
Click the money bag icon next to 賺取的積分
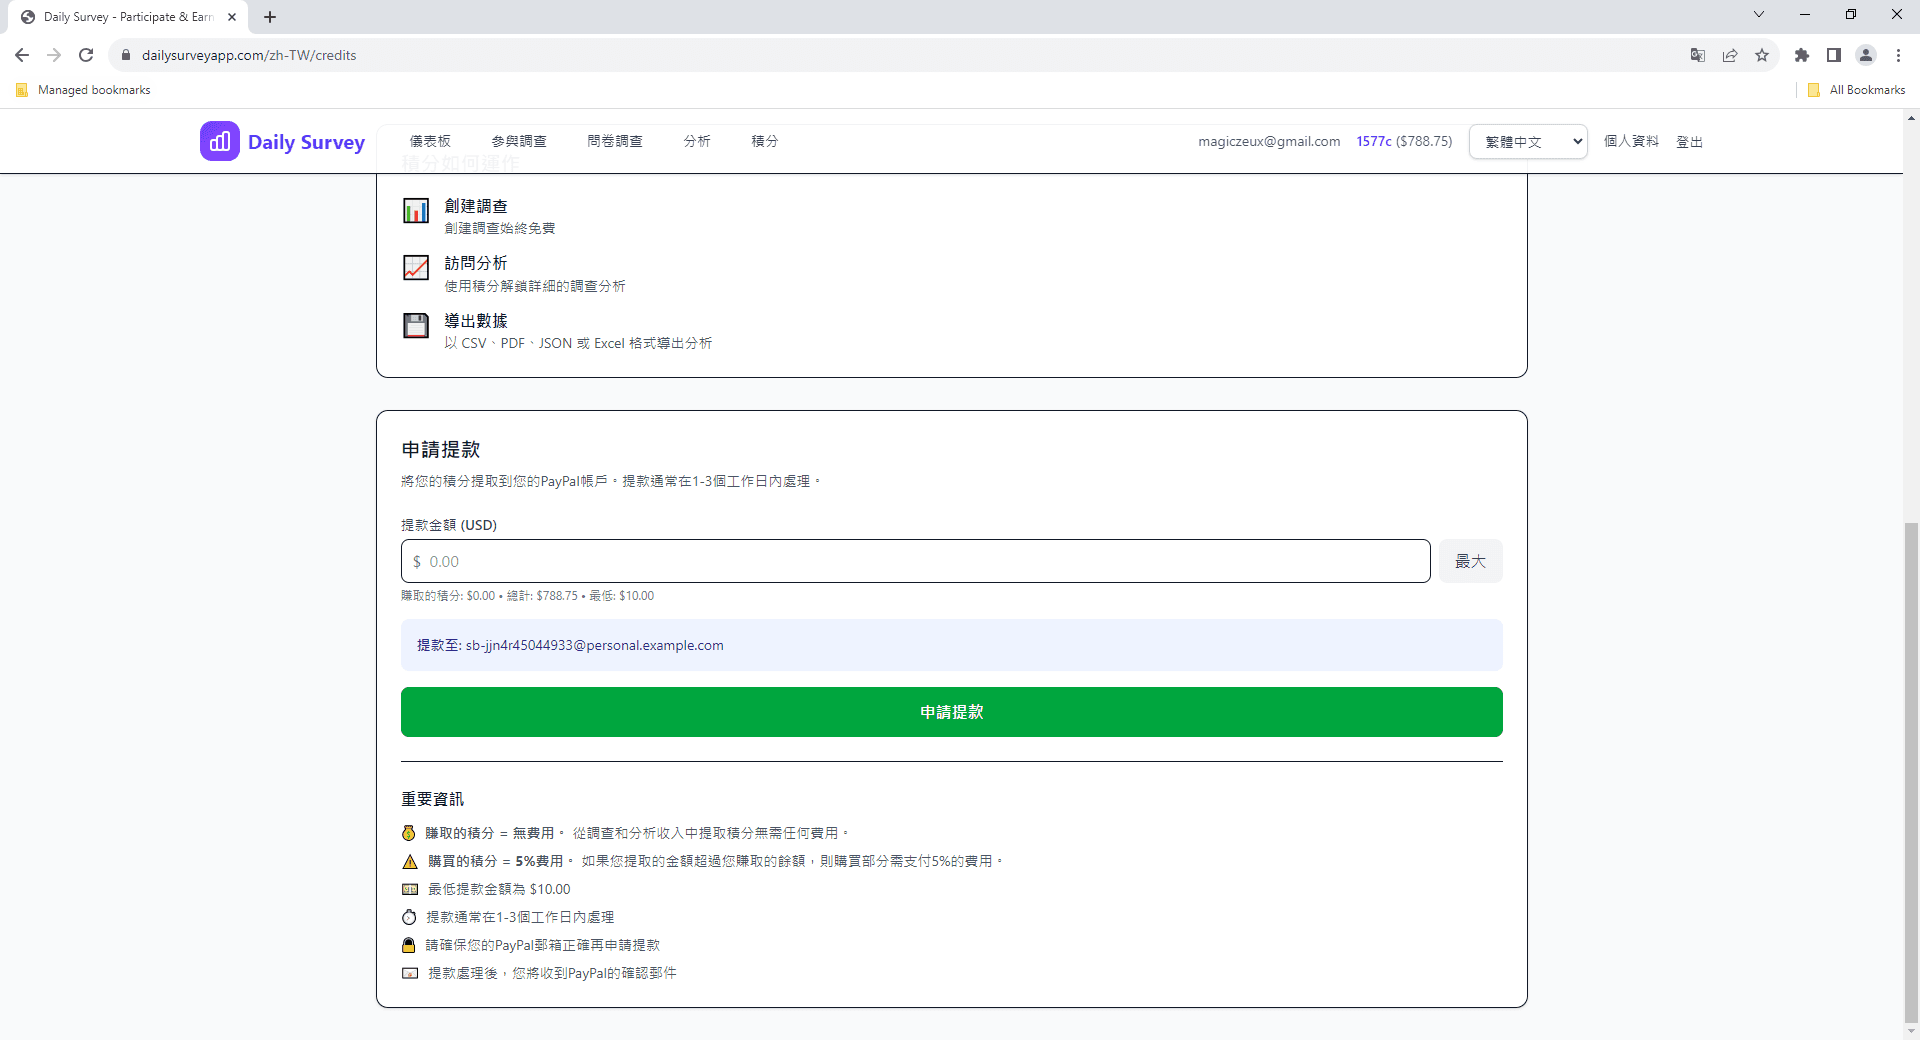point(409,832)
